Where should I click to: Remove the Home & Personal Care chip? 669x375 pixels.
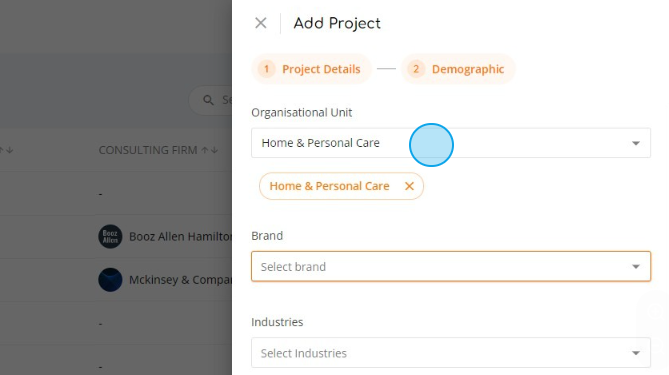[409, 186]
